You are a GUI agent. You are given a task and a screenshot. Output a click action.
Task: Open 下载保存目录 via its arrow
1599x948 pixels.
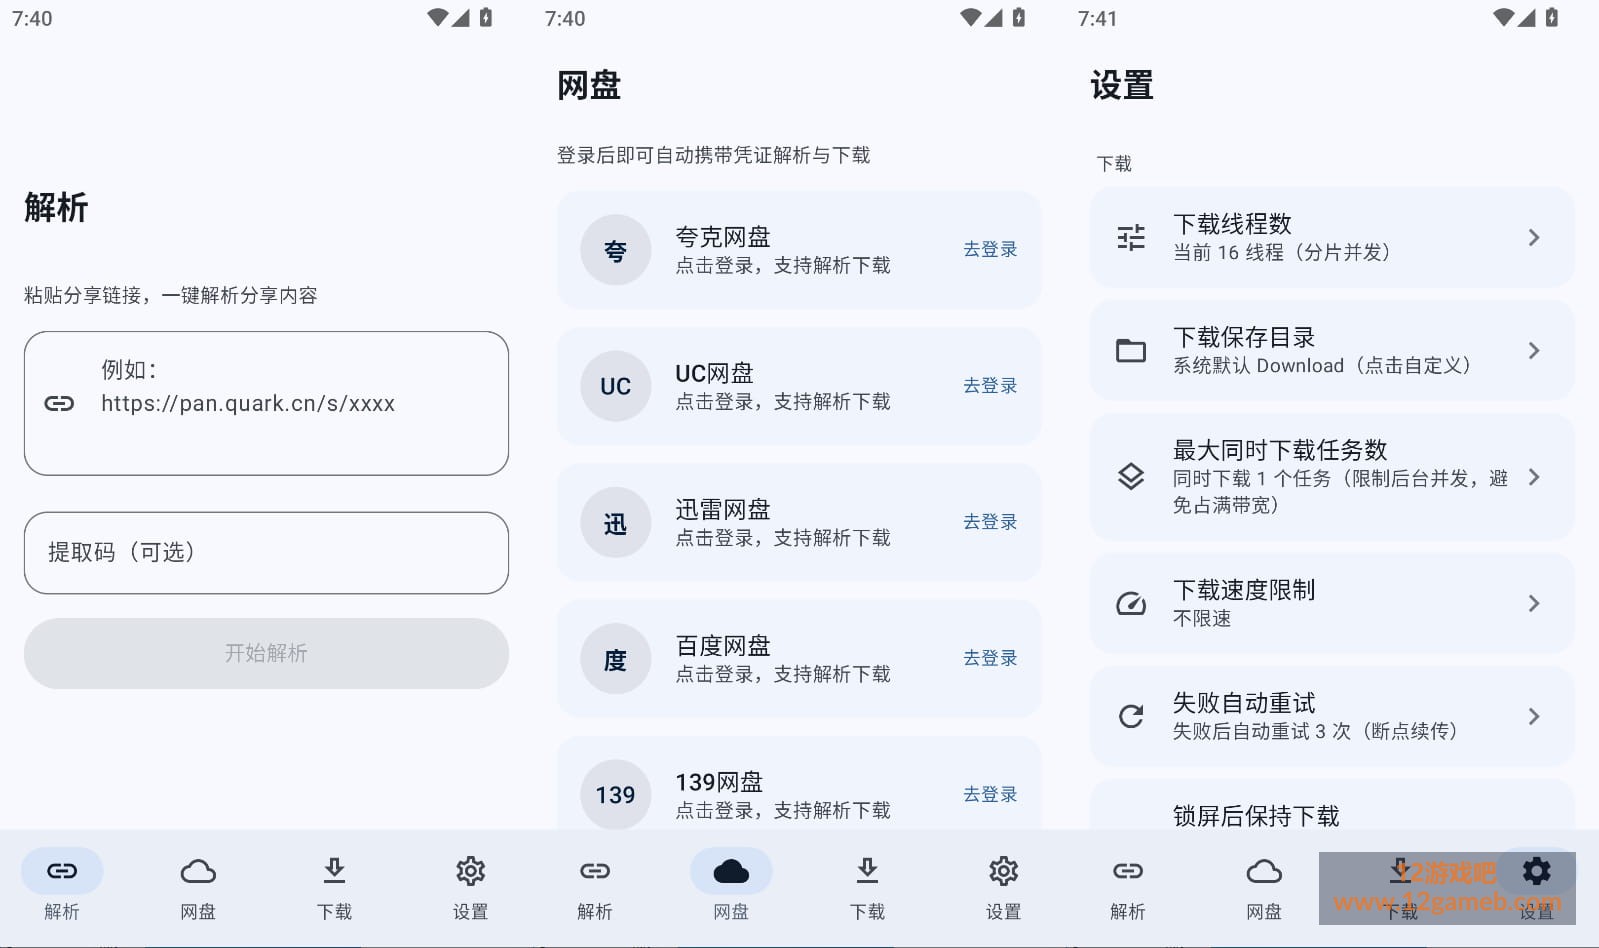[1534, 350]
